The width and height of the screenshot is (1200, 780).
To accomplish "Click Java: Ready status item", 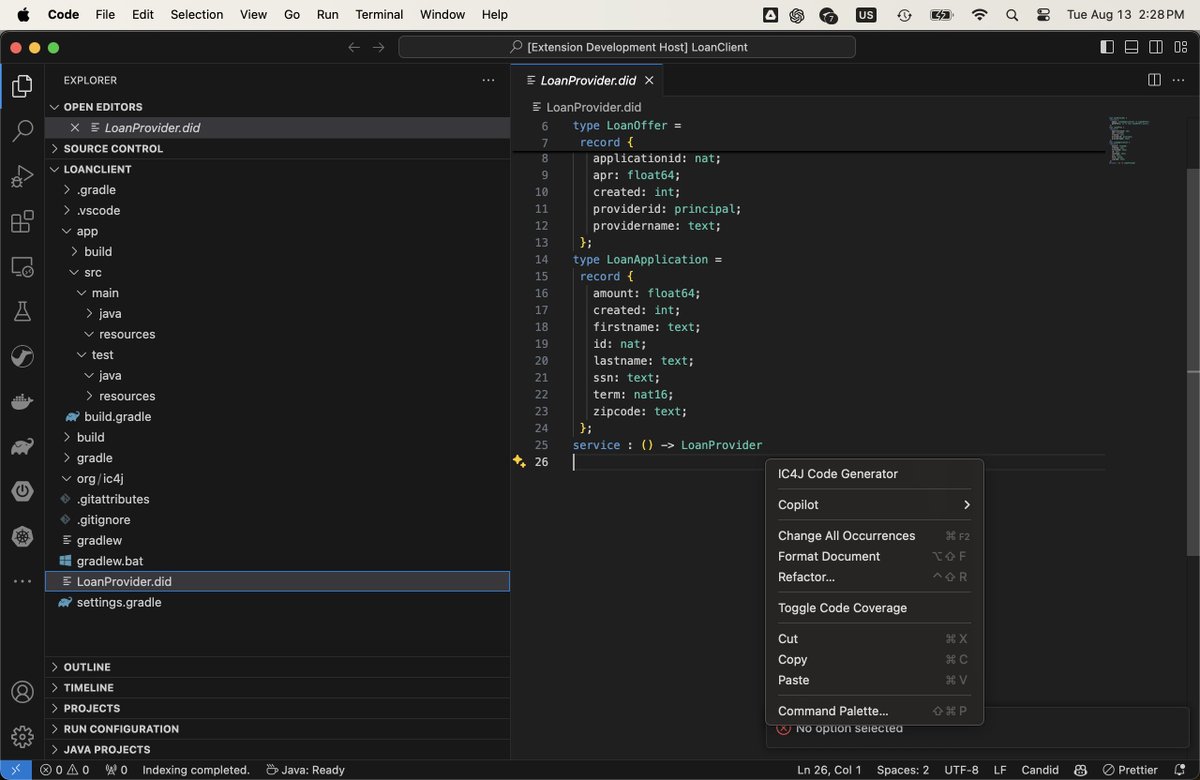I will [x=306, y=770].
